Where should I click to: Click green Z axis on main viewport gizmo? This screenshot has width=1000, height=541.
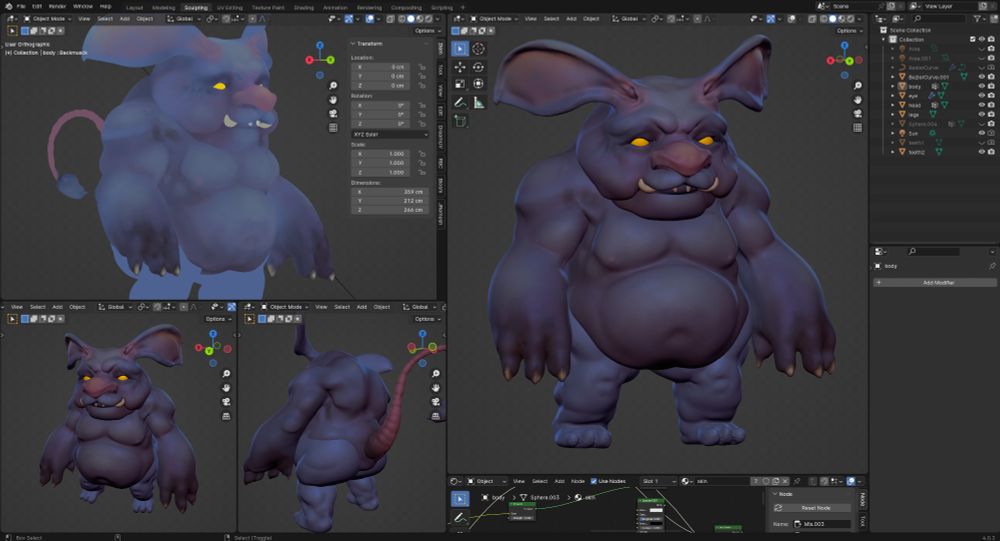(x=849, y=61)
